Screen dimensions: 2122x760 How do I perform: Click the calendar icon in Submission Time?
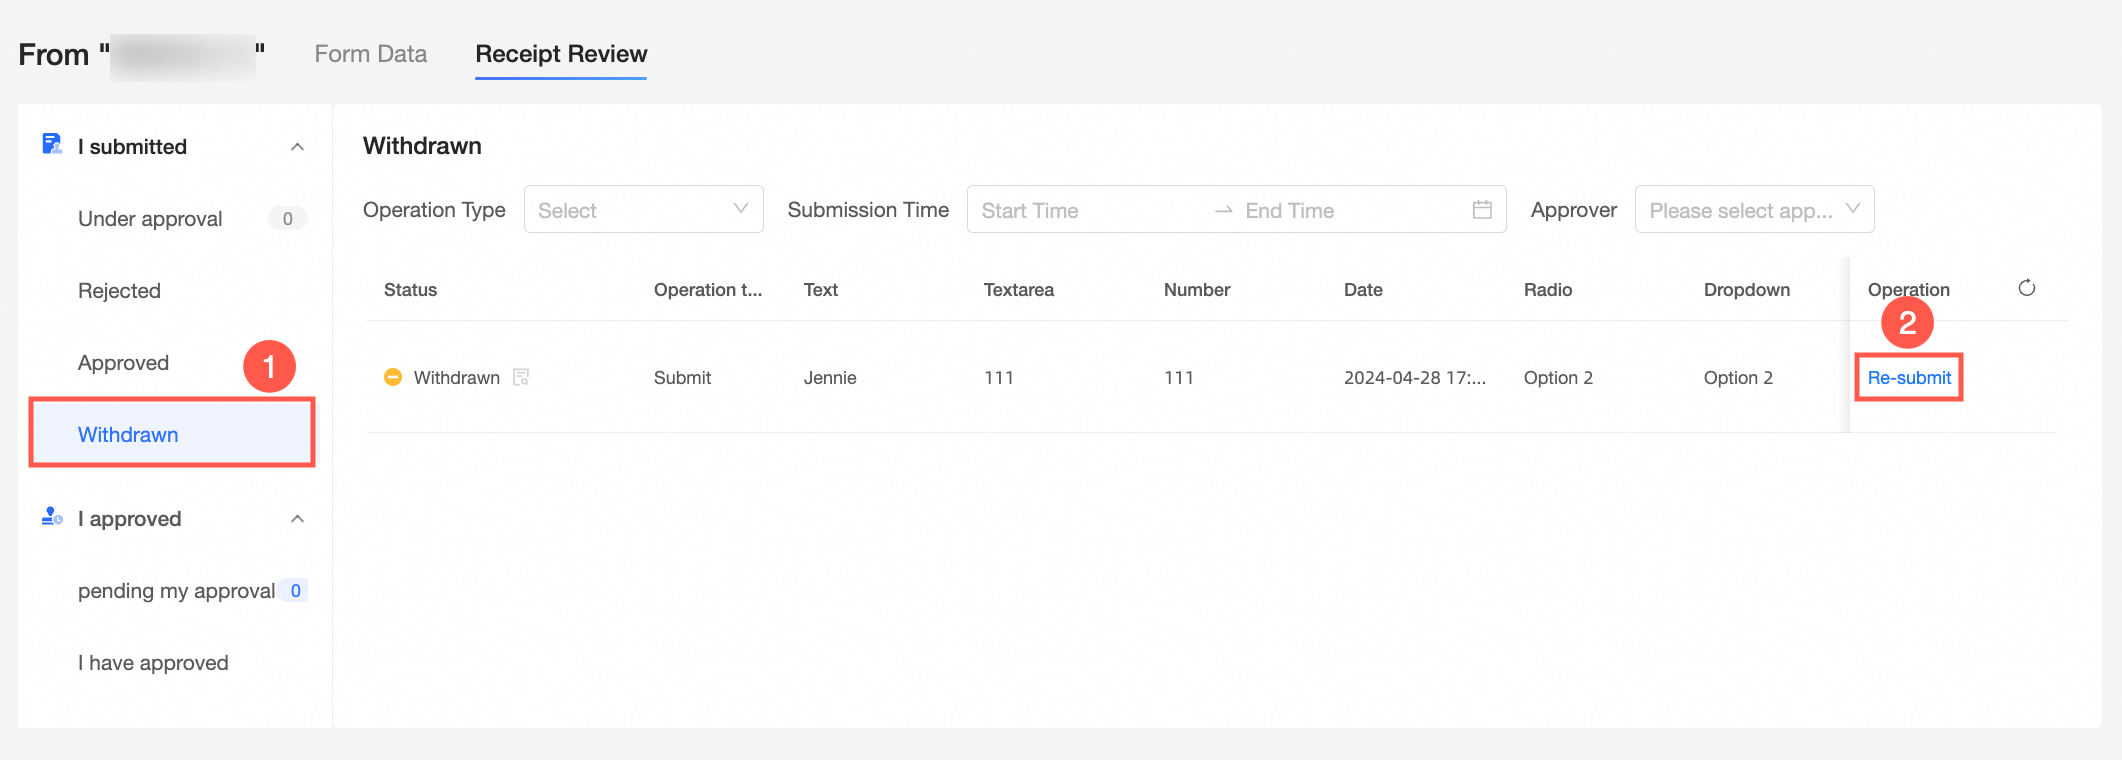point(1482,210)
